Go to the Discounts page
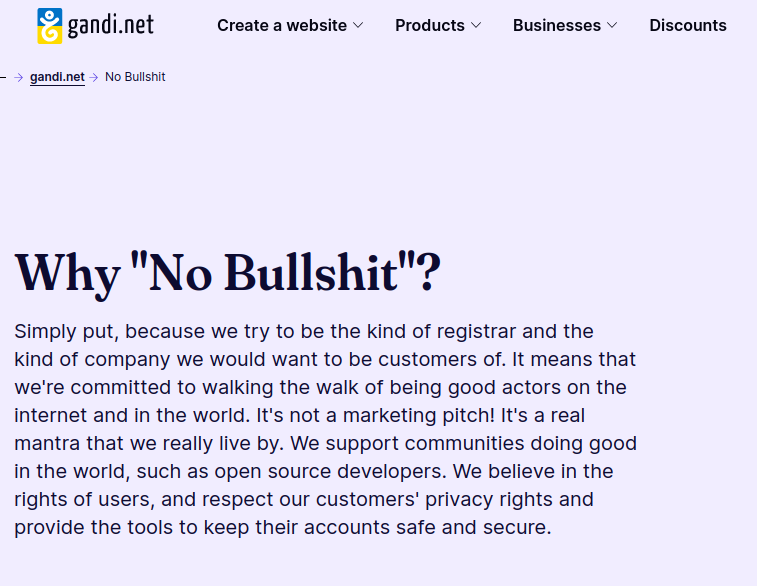 pos(688,26)
